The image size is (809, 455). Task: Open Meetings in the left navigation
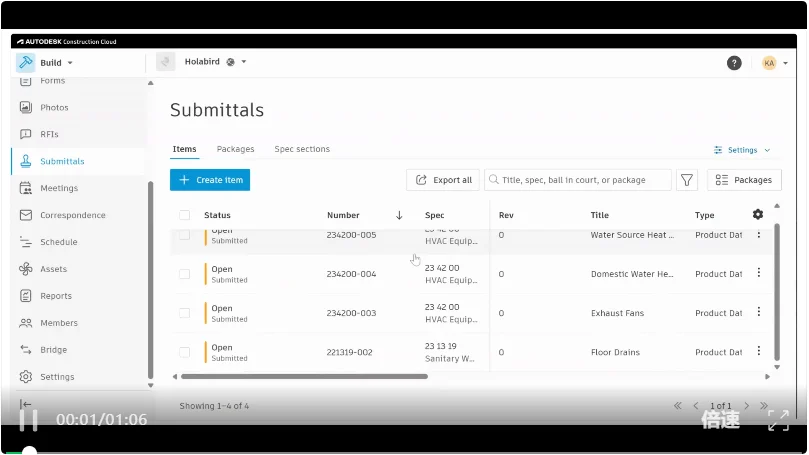[x=58, y=188]
